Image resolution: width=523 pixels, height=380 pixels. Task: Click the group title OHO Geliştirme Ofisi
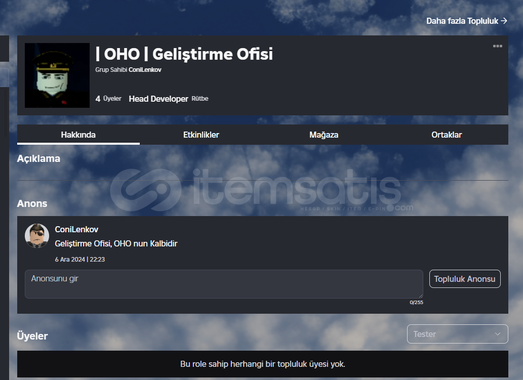pyautogui.click(x=184, y=54)
